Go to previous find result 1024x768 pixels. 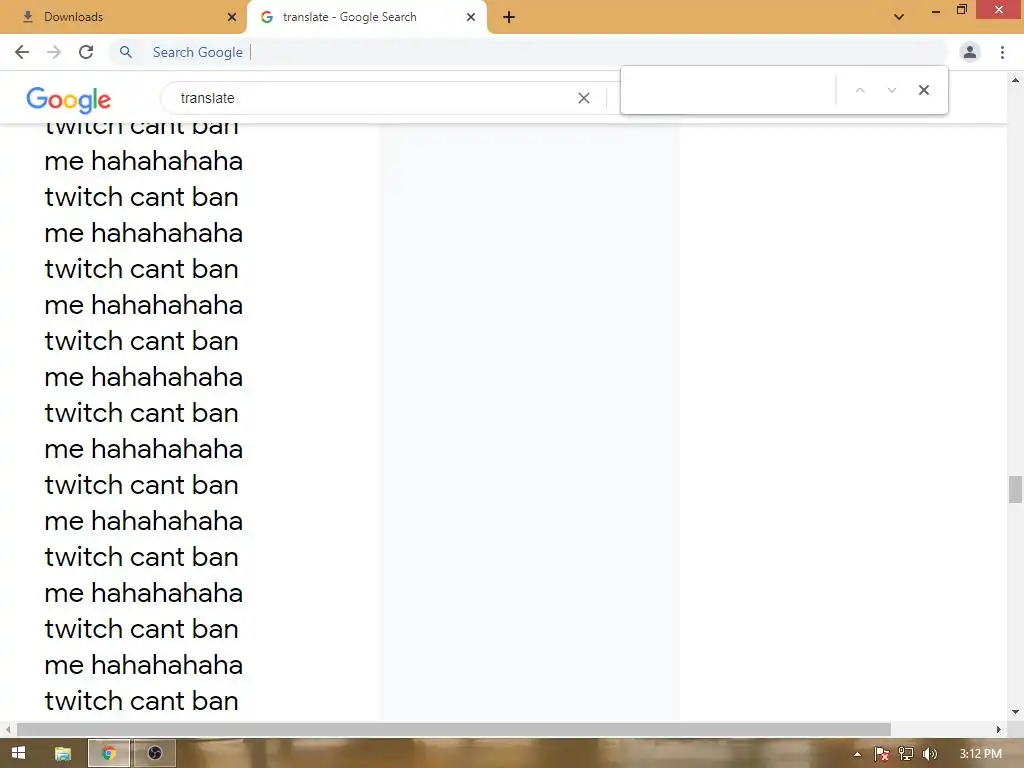pyautogui.click(x=860, y=90)
